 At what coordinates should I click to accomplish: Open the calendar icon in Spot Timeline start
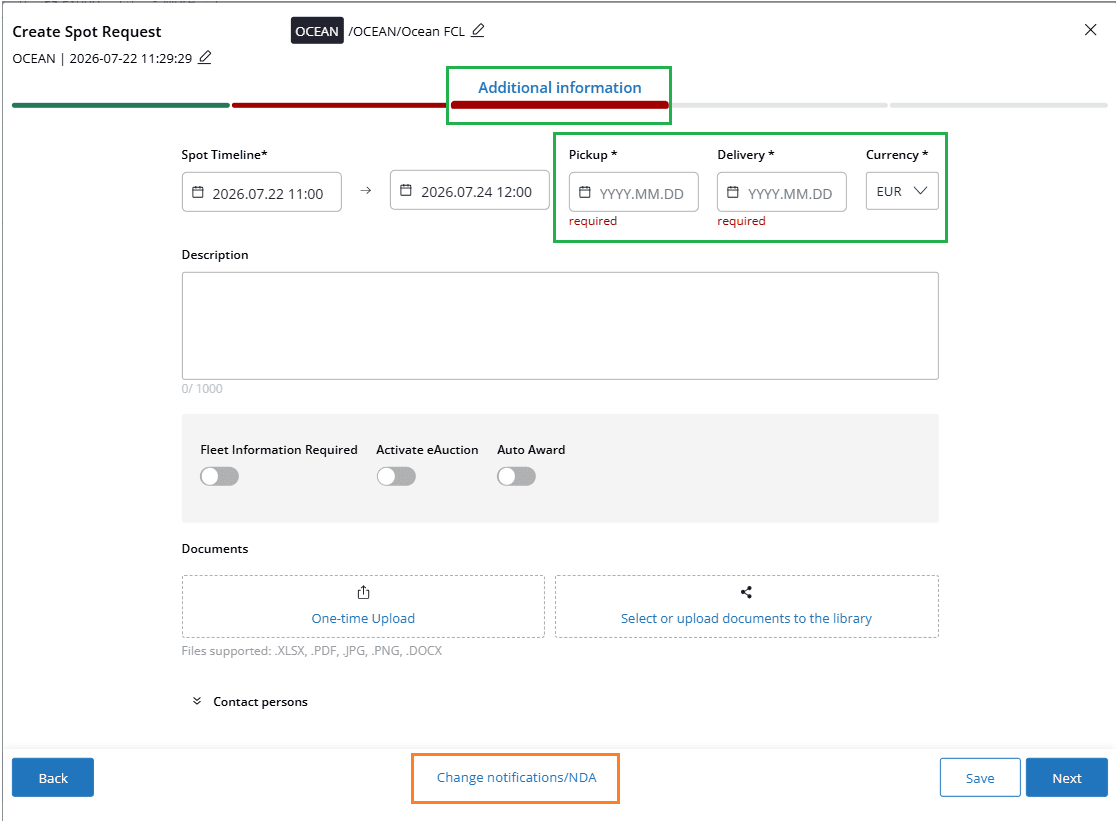coord(198,192)
